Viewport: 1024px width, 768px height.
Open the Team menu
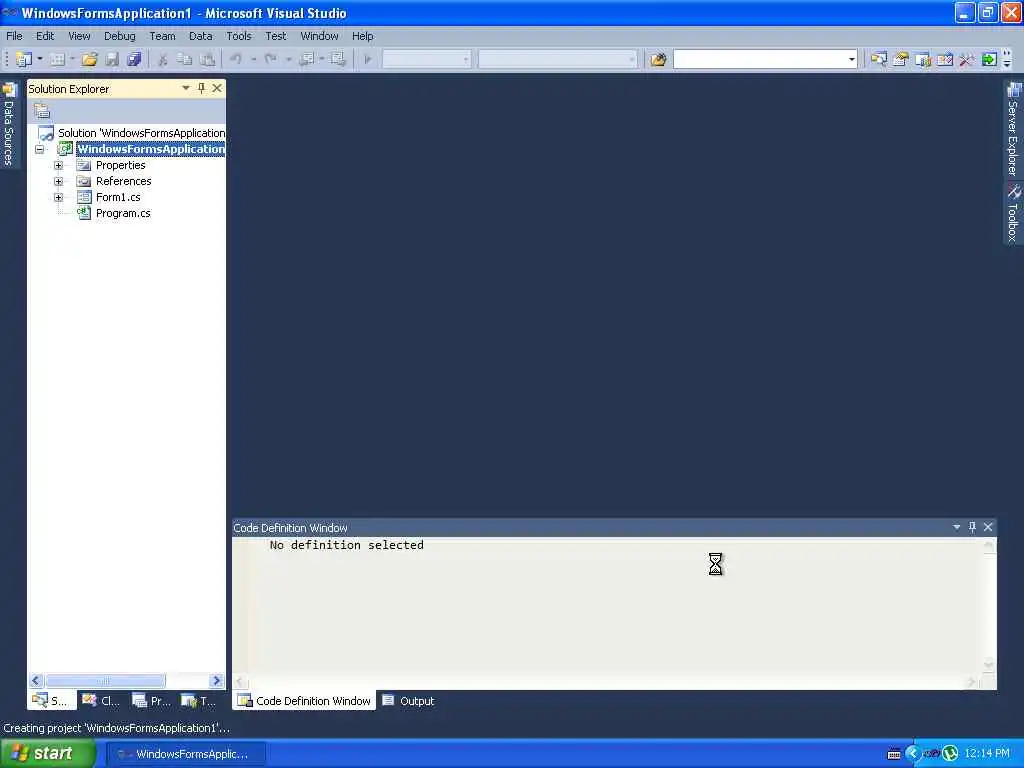162,36
